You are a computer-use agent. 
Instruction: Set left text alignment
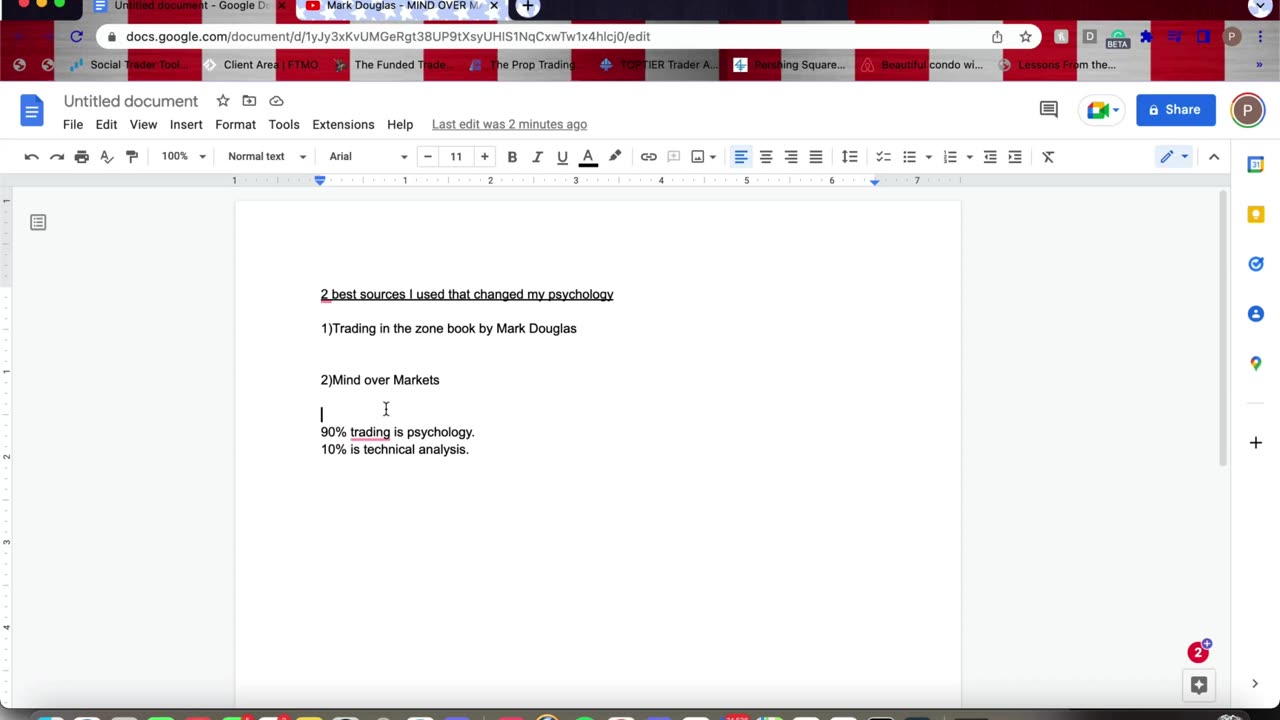tap(741, 157)
